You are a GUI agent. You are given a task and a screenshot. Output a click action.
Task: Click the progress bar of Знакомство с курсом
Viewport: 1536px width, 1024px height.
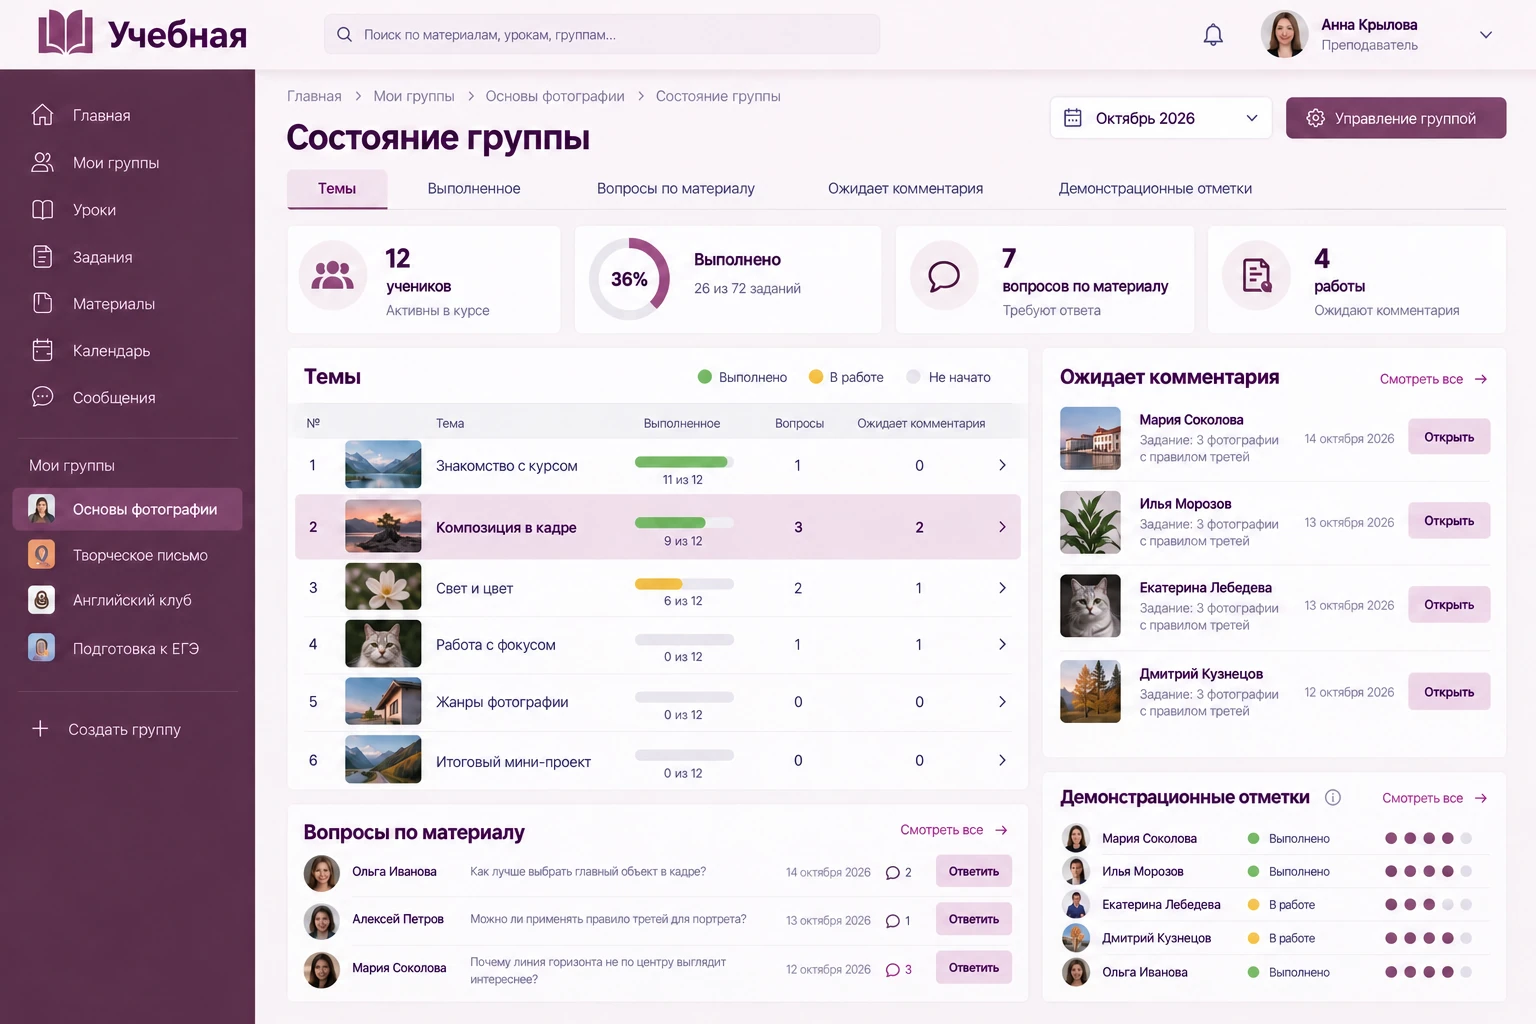coord(684,462)
